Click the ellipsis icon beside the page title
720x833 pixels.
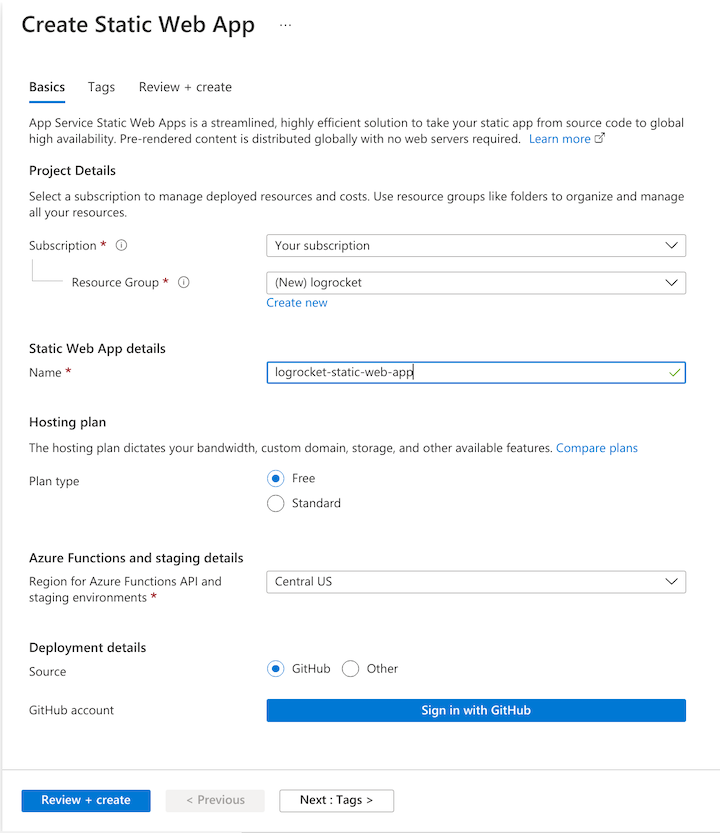(286, 26)
